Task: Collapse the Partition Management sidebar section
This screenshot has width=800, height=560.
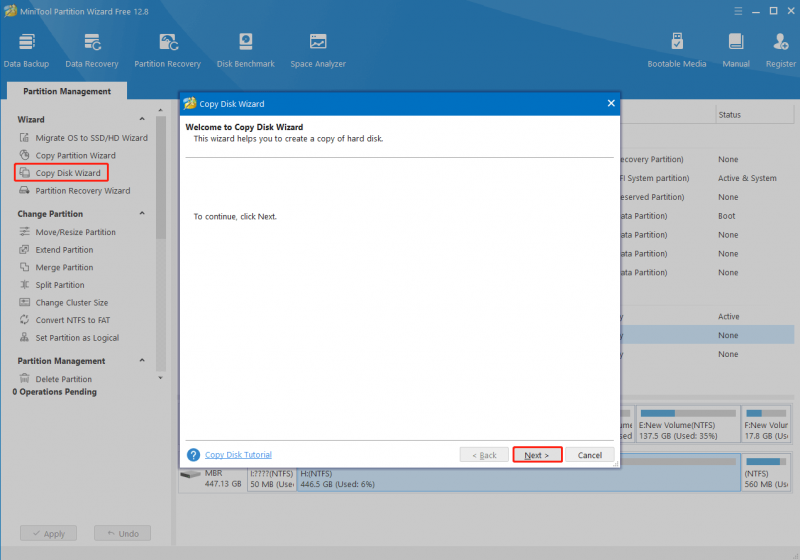Action: click(142, 360)
